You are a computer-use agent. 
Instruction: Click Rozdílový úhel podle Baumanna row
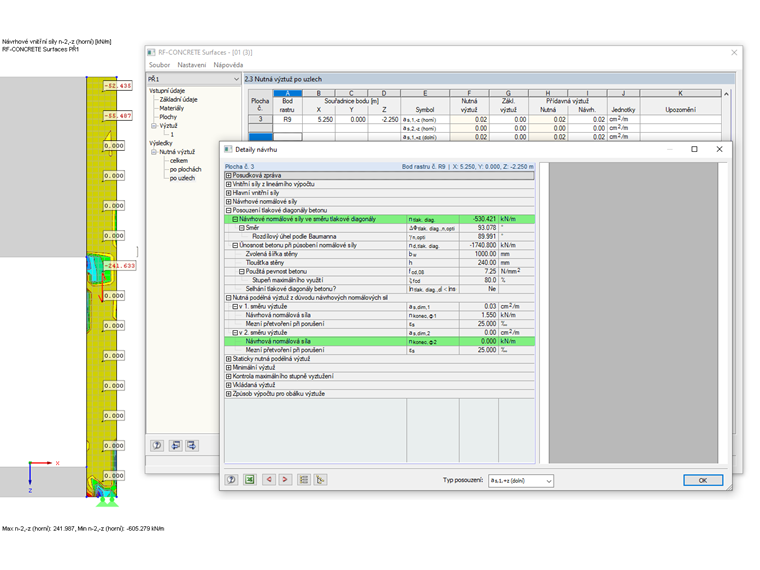[x=380, y=237]
